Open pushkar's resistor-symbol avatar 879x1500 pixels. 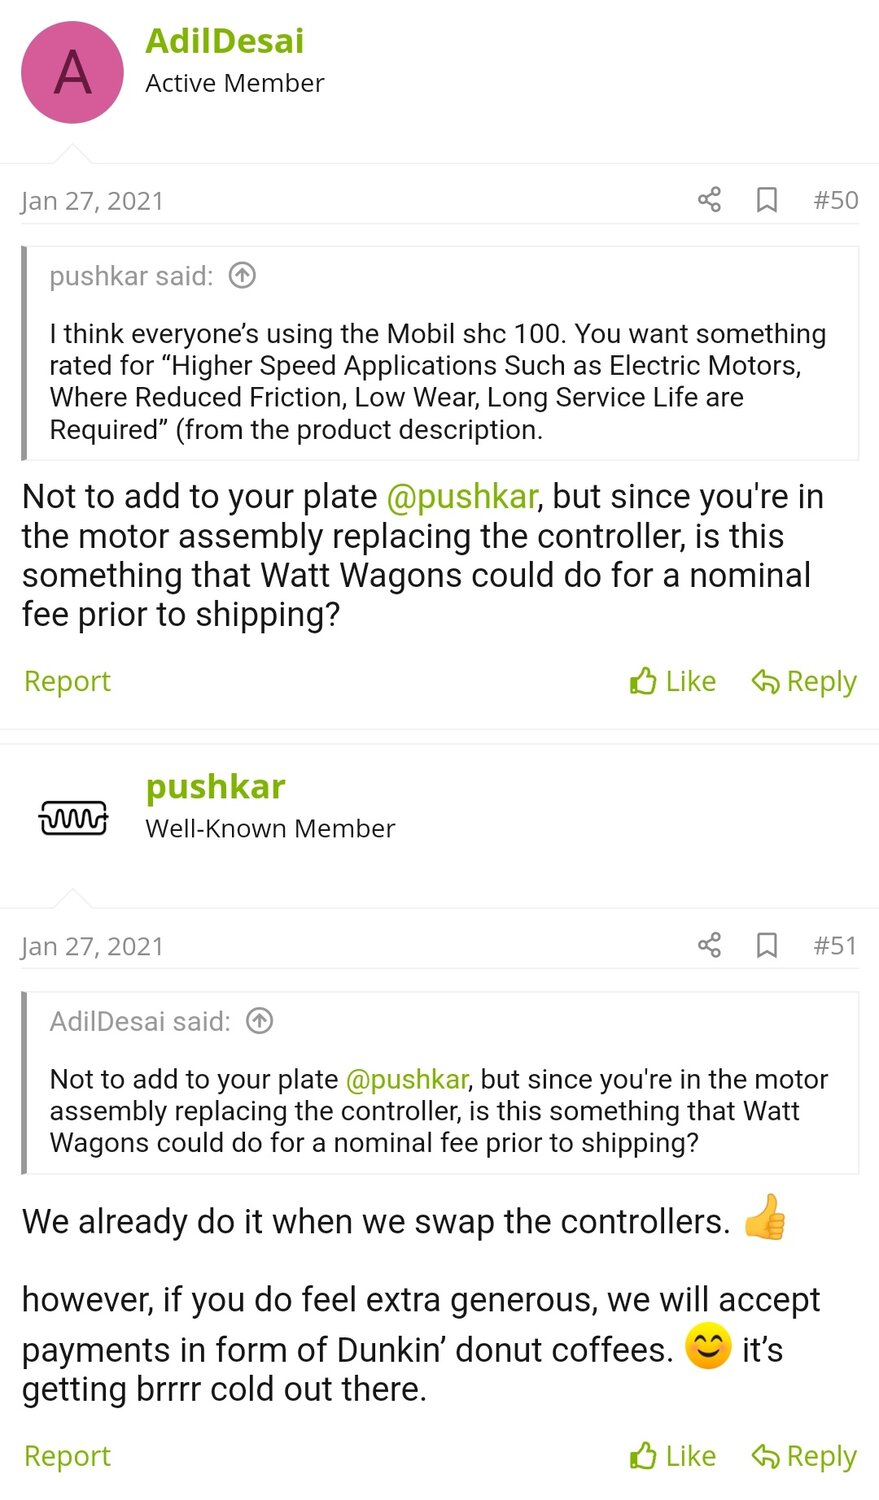click(73, 817)
